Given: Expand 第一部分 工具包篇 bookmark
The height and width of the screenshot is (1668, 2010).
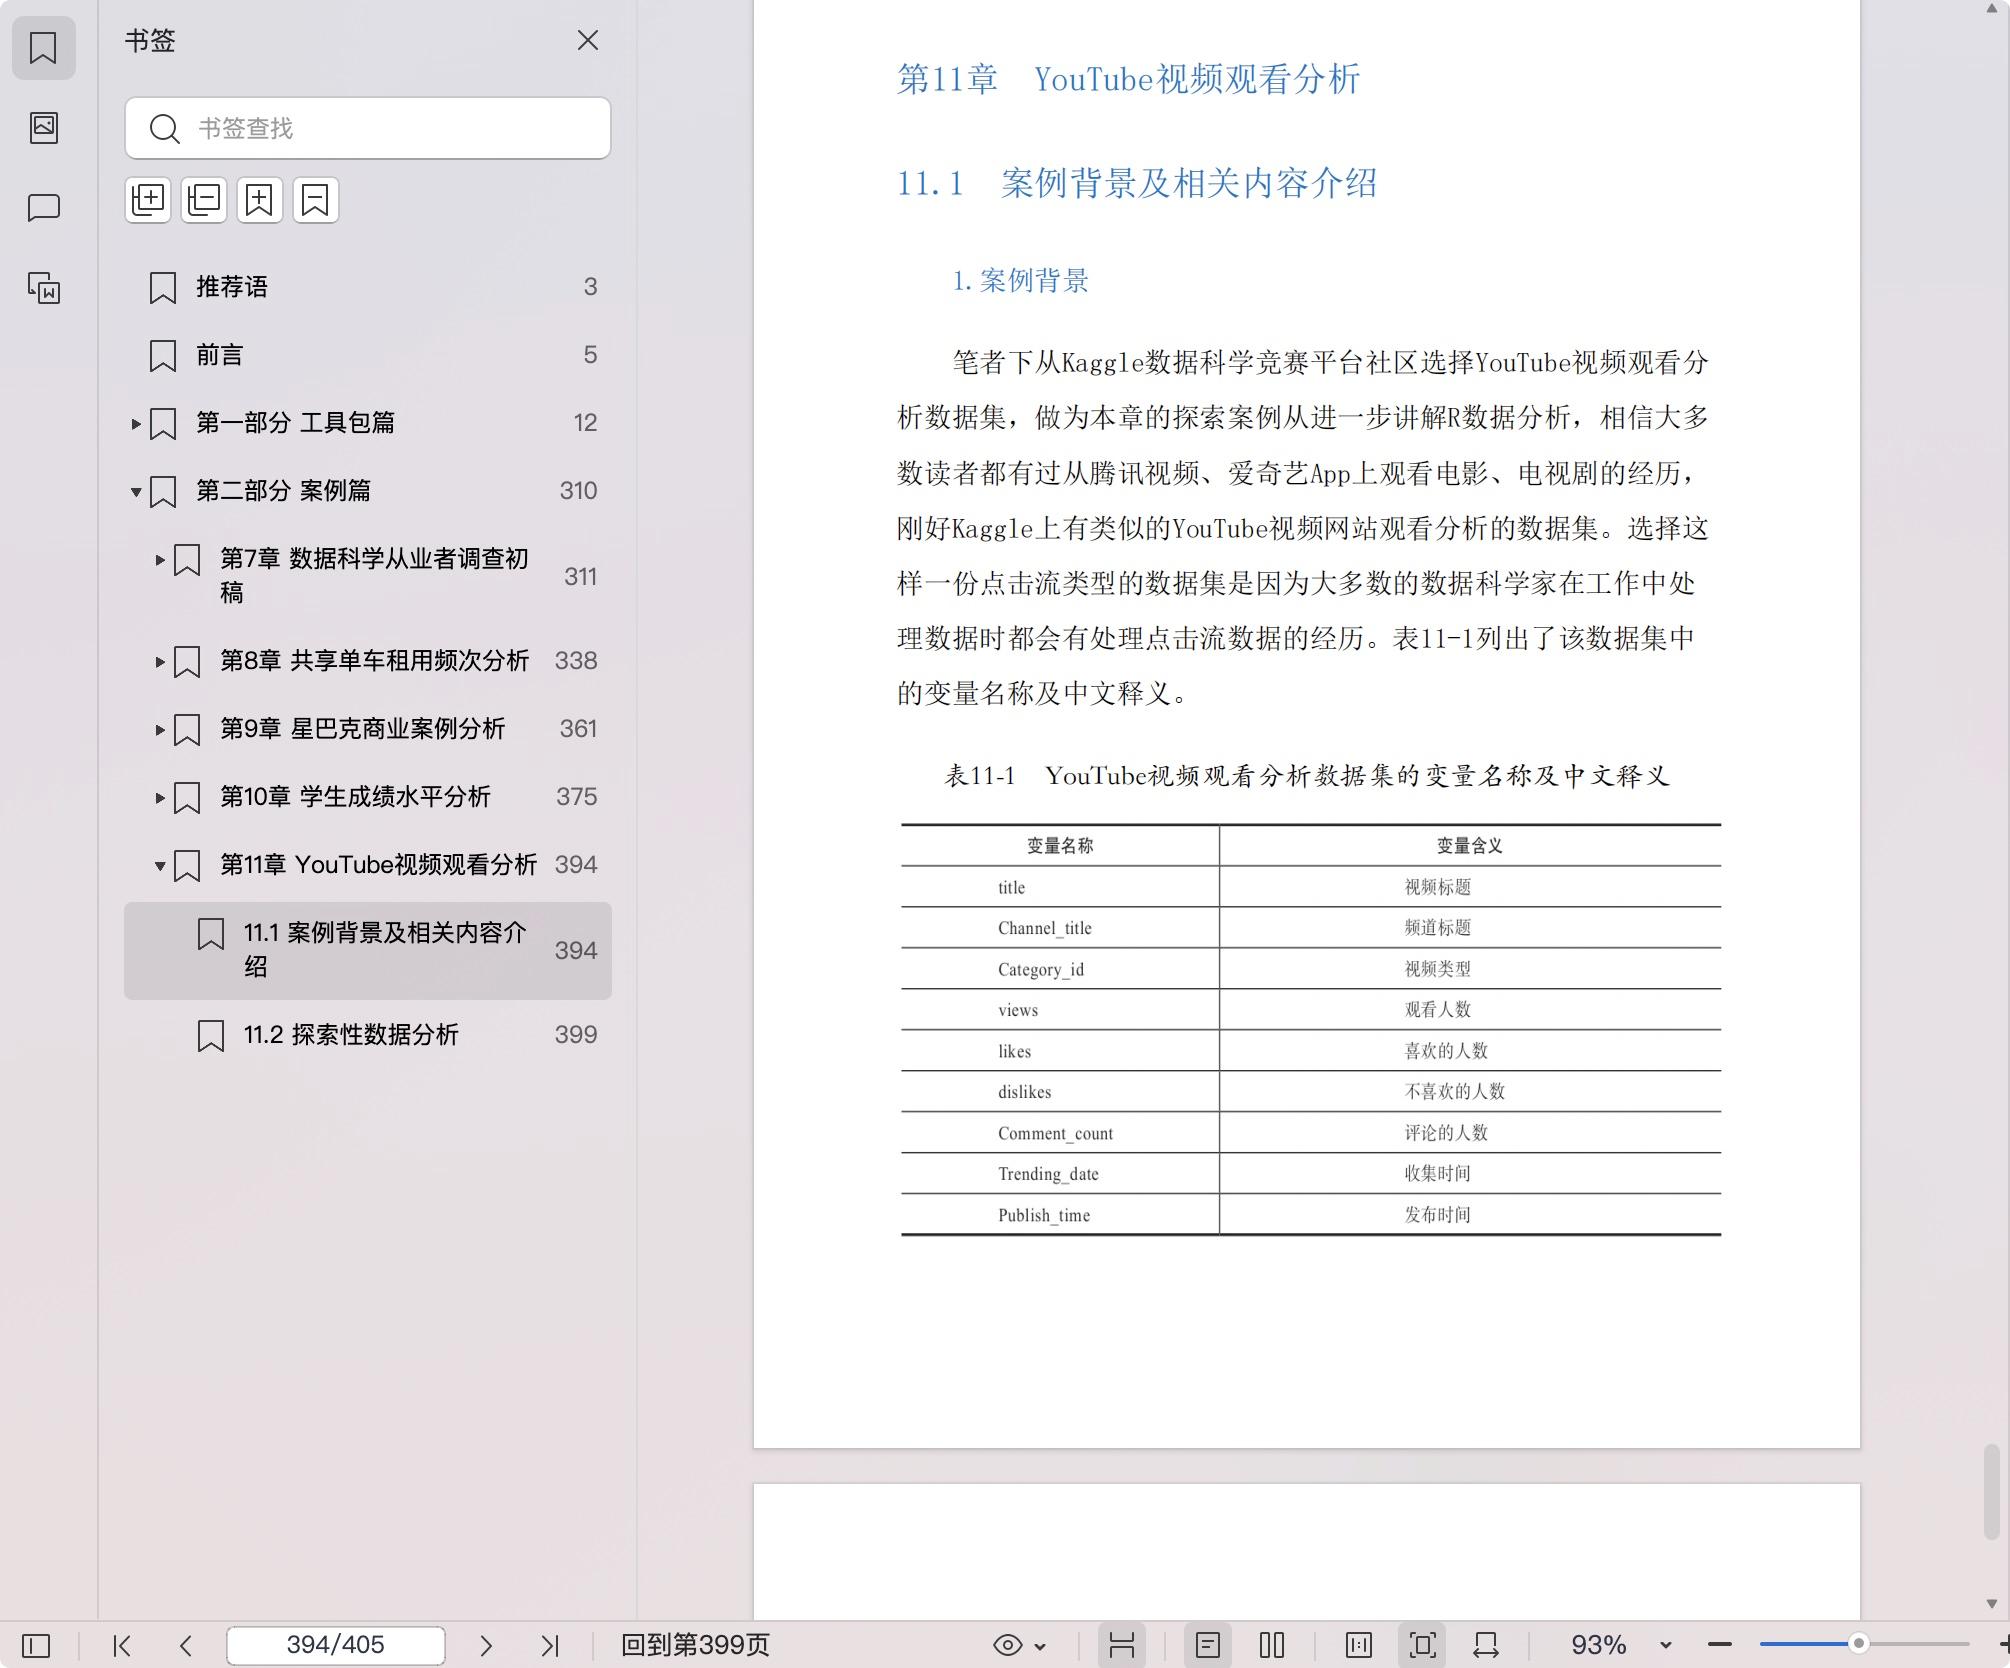Looking at the screenshot, I should coord(136,423).
